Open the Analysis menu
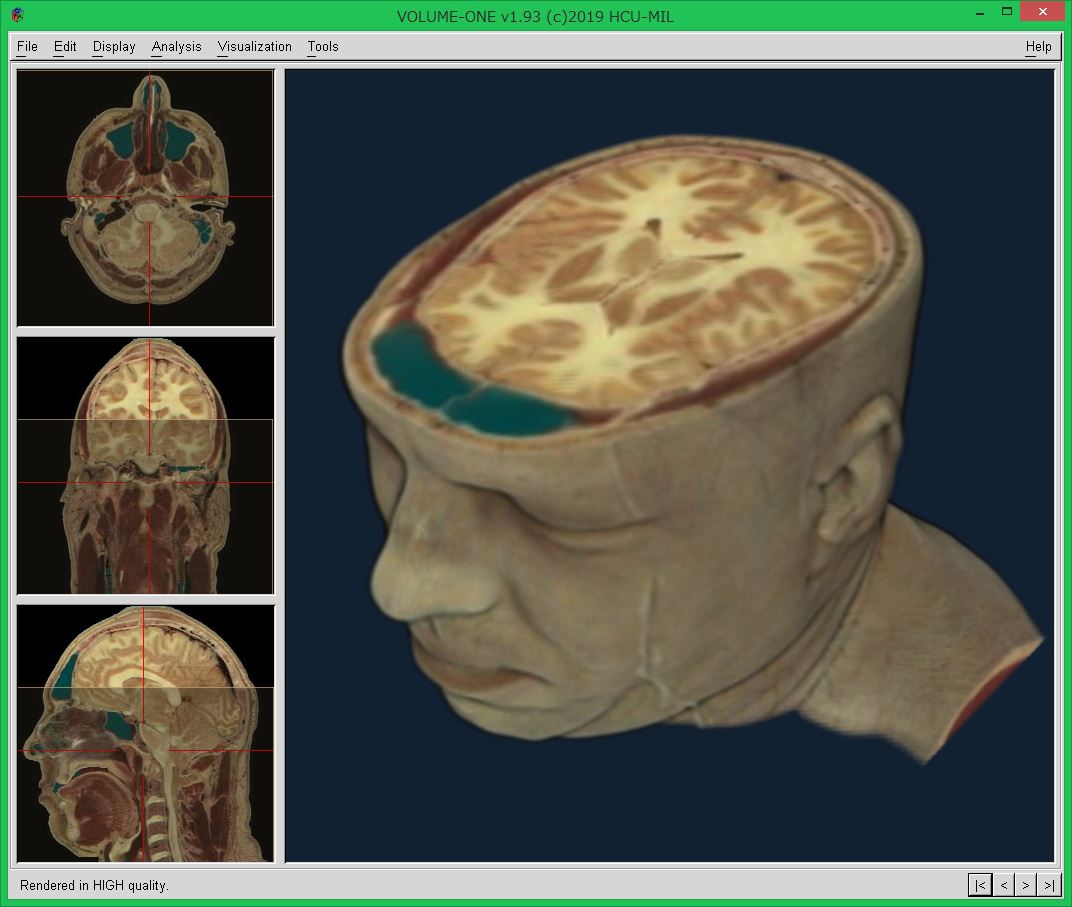 pos(176,46)
